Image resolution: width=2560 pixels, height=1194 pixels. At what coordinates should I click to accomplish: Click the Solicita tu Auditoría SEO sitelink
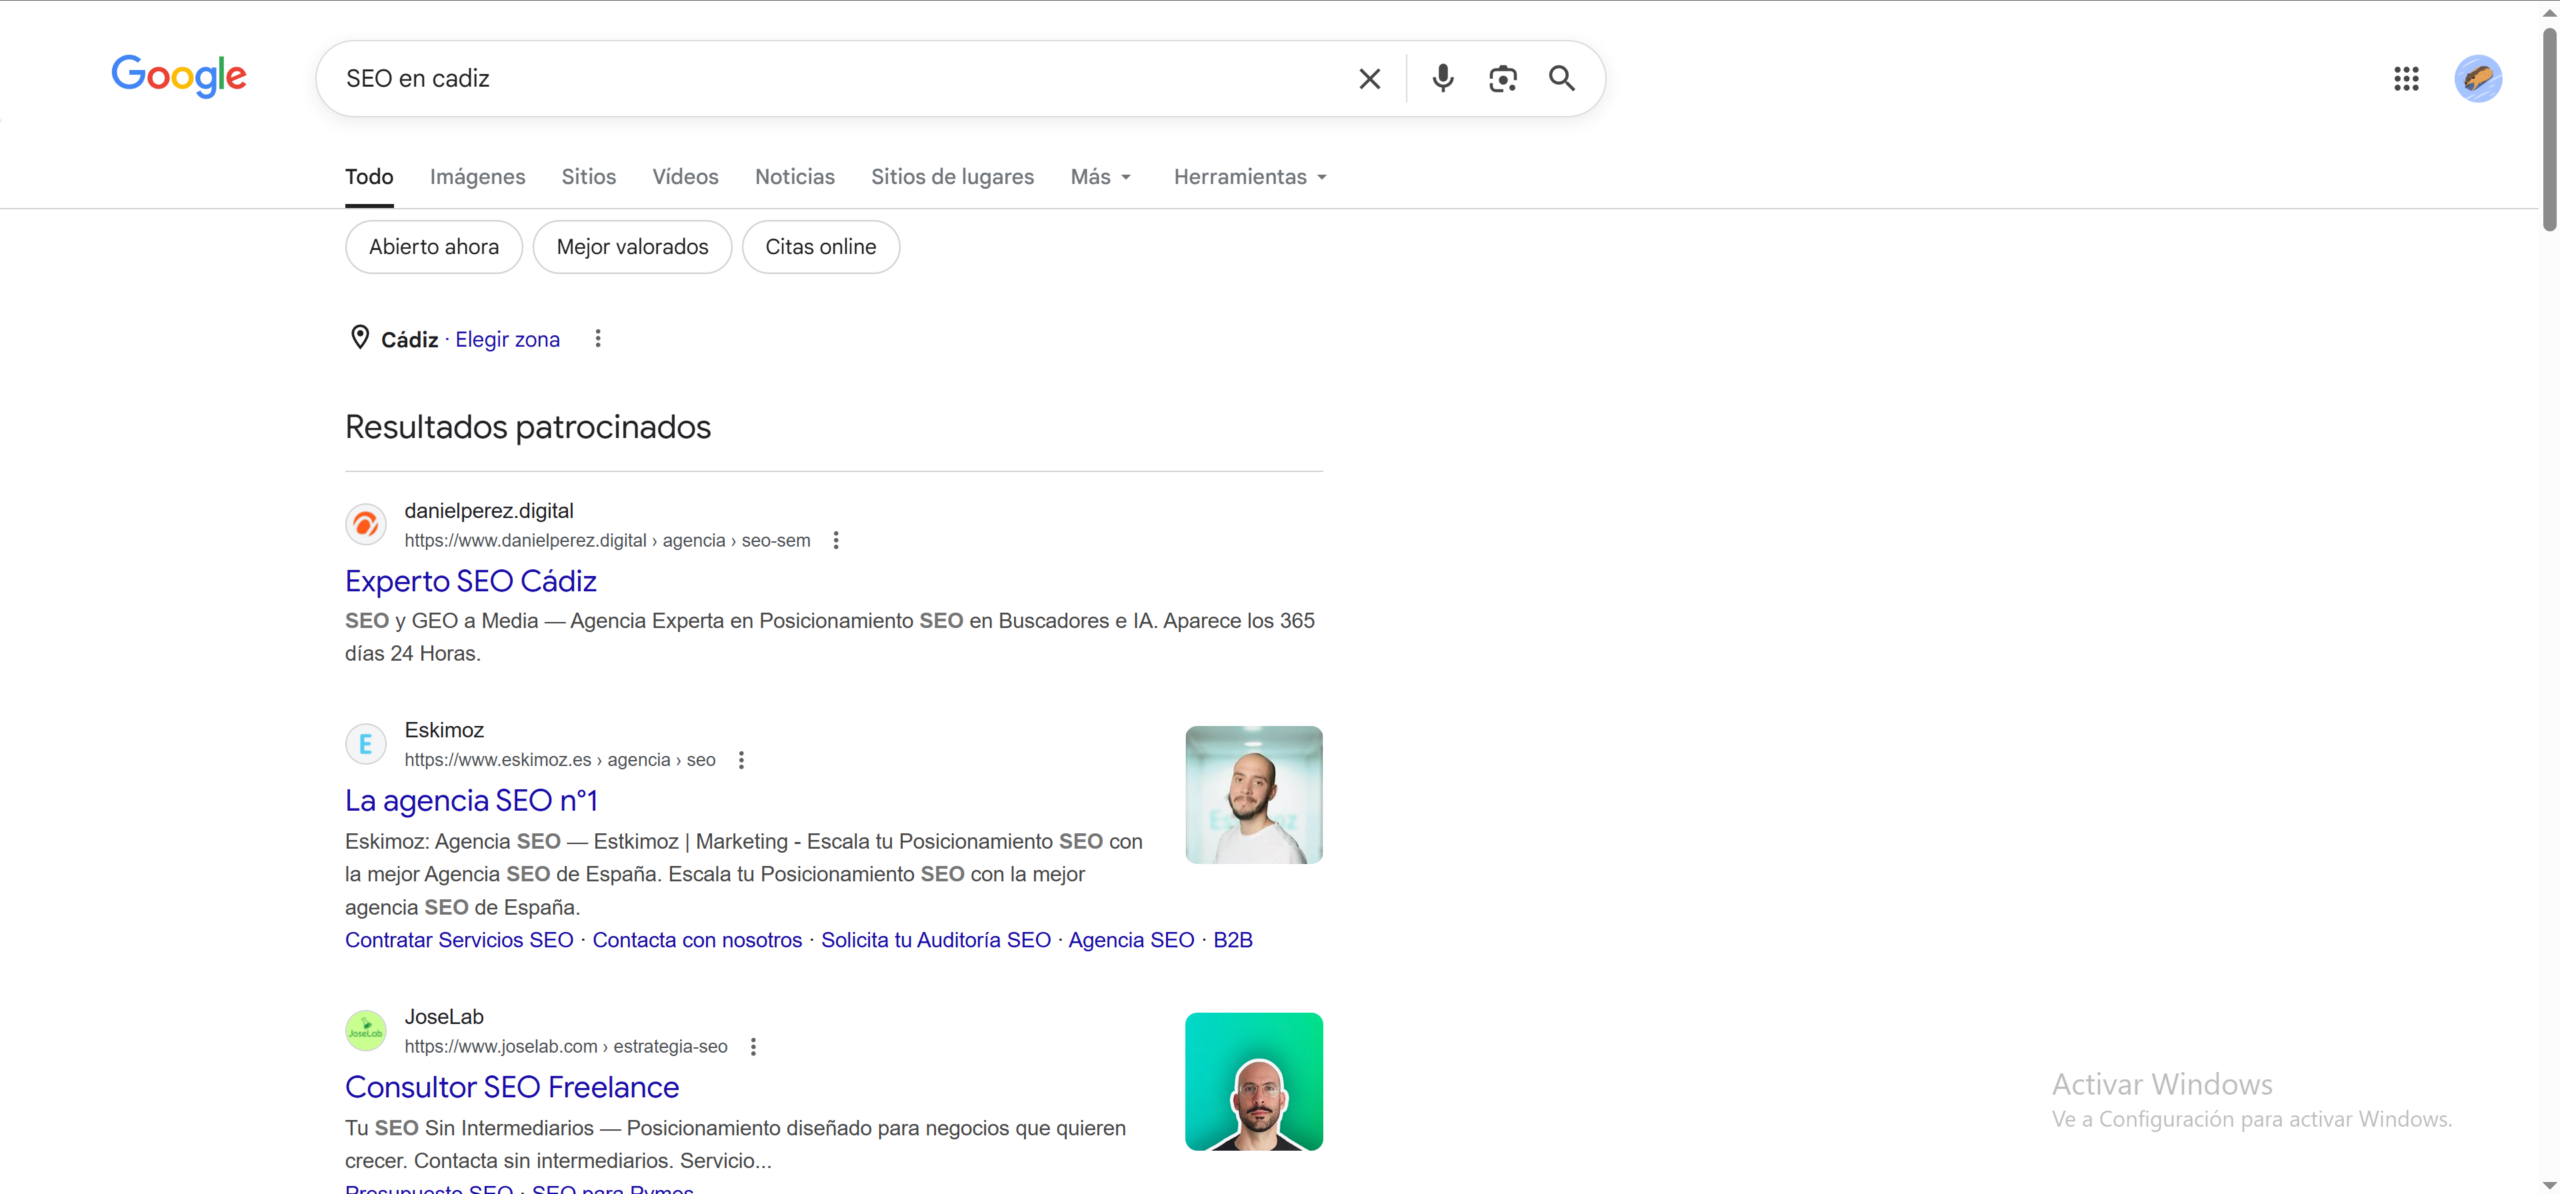[936, 940]
